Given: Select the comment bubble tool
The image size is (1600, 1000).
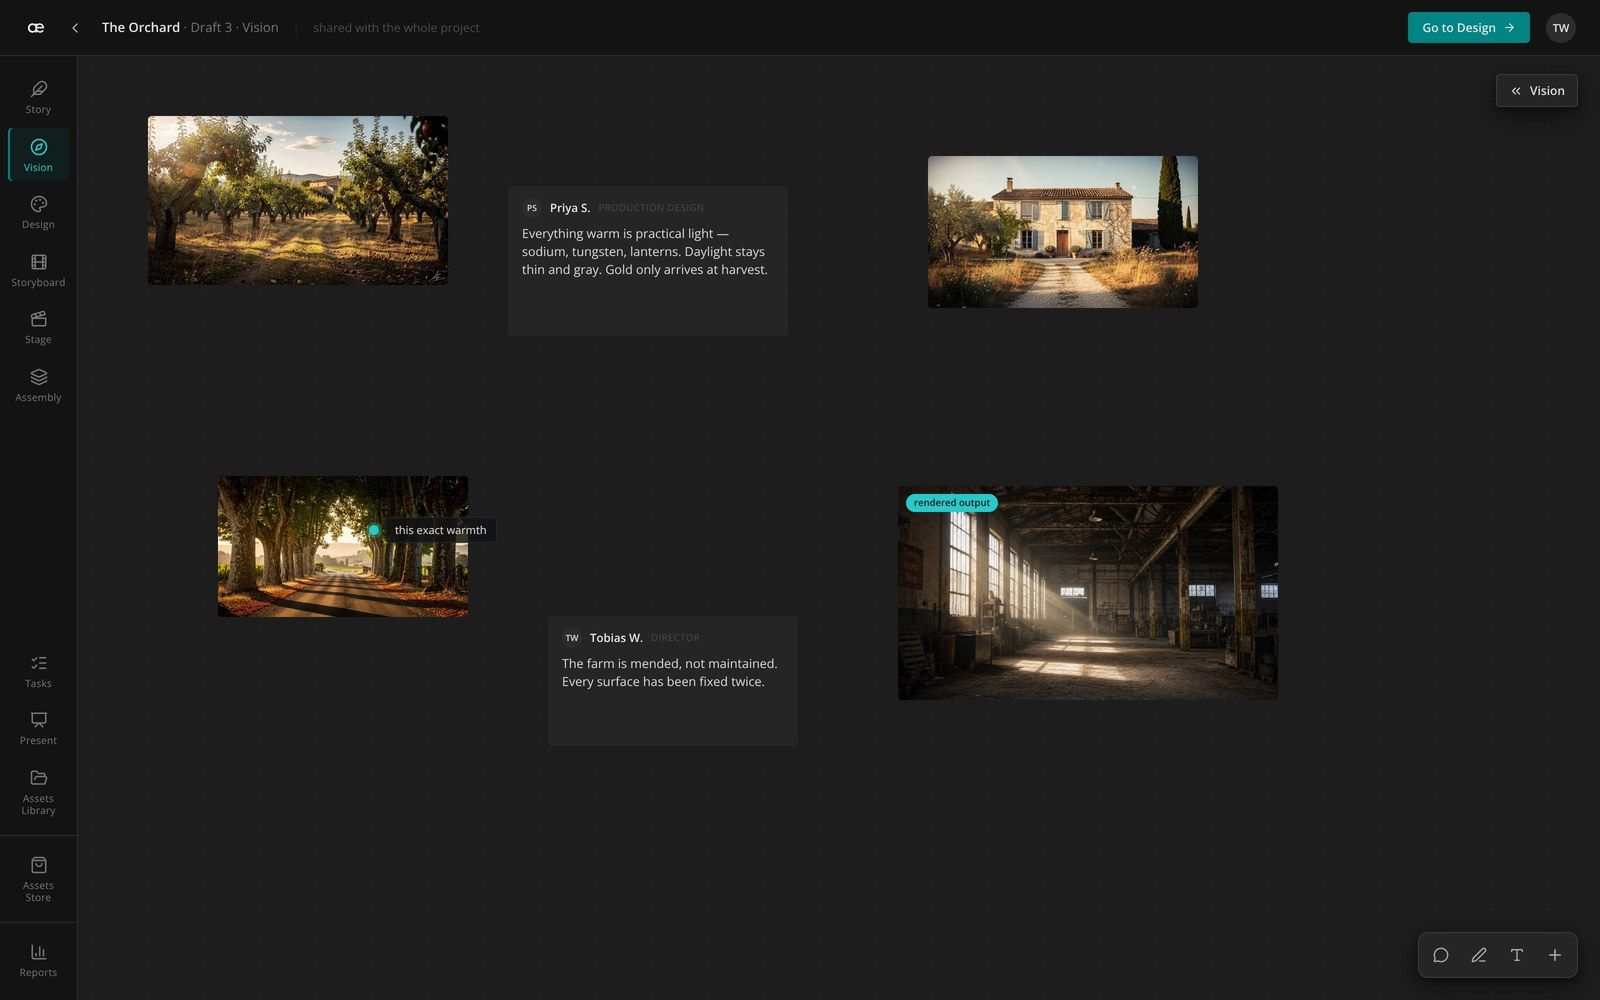Looking at the screenshot, I should [x=1441, y=955].
